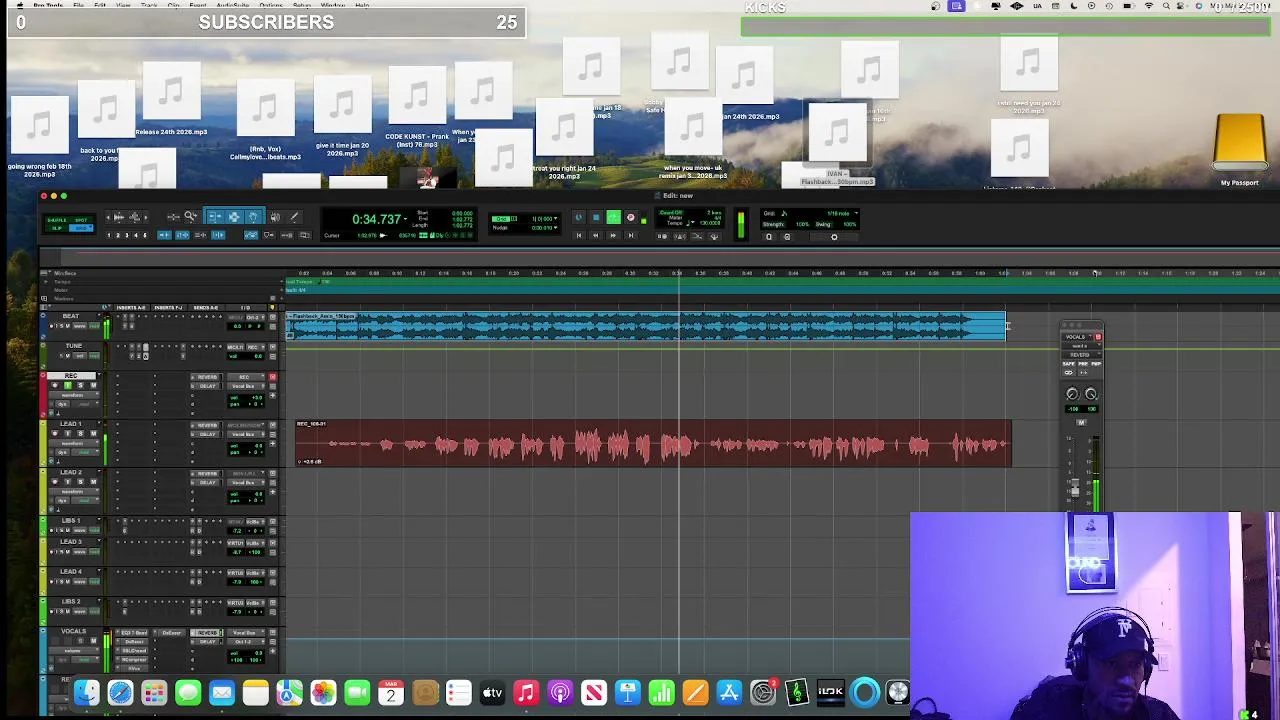Solo the REC track

(x=80, y=385)
